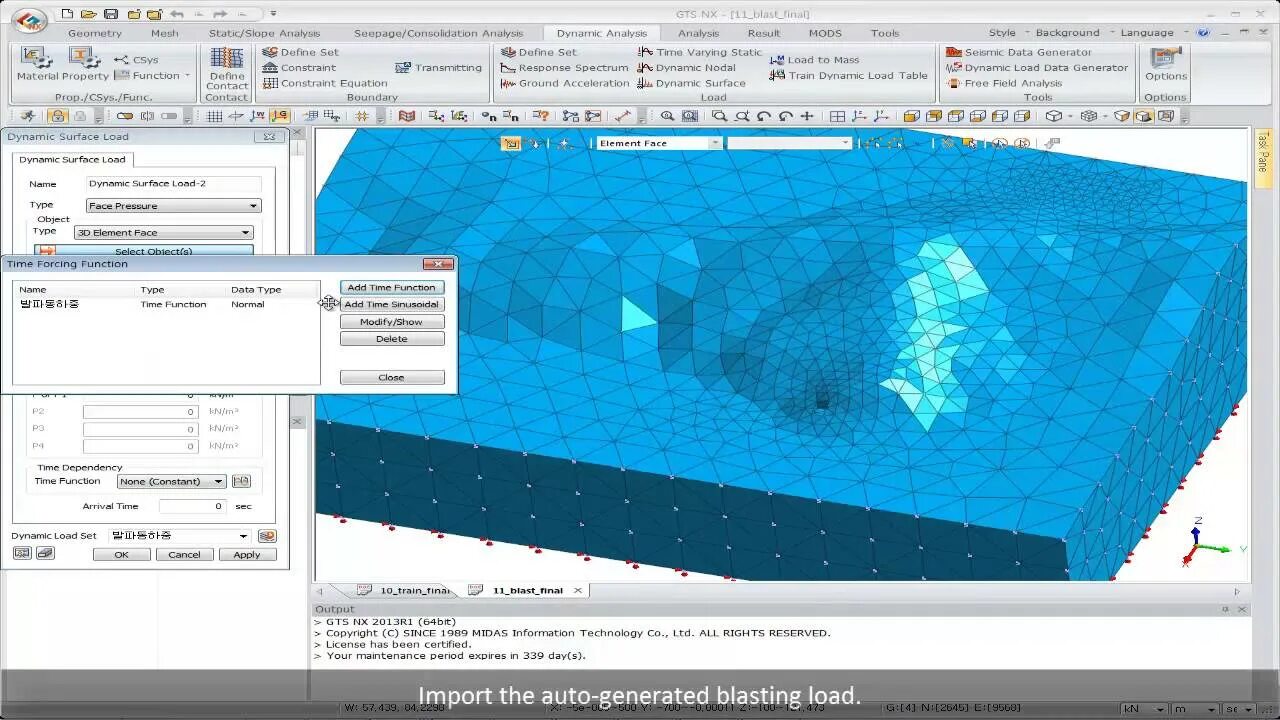Image resolution: width=1280 pixels, height=720 pixels.
Task: Open the Options settings icon
Action: click(x=1166, y=64)
